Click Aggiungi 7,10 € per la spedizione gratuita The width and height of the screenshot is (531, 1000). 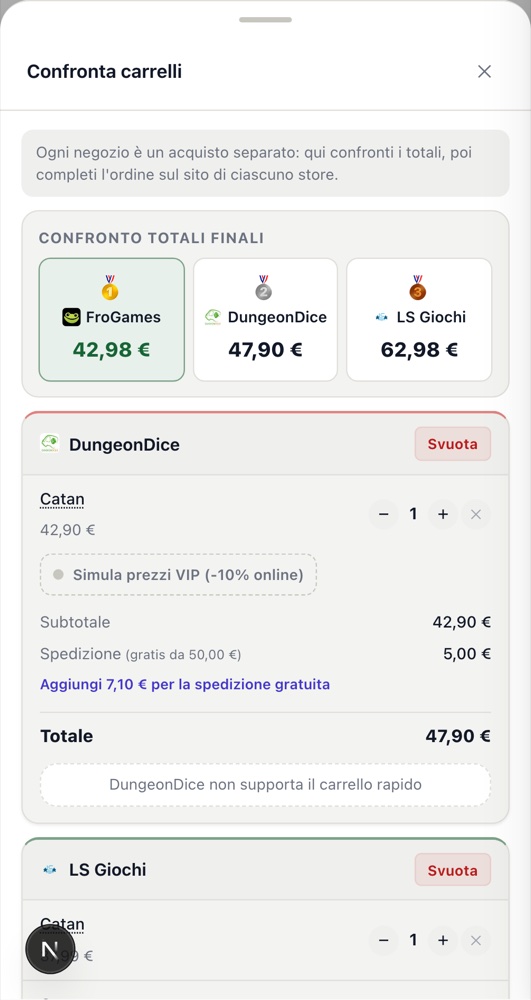click(185, 684)
